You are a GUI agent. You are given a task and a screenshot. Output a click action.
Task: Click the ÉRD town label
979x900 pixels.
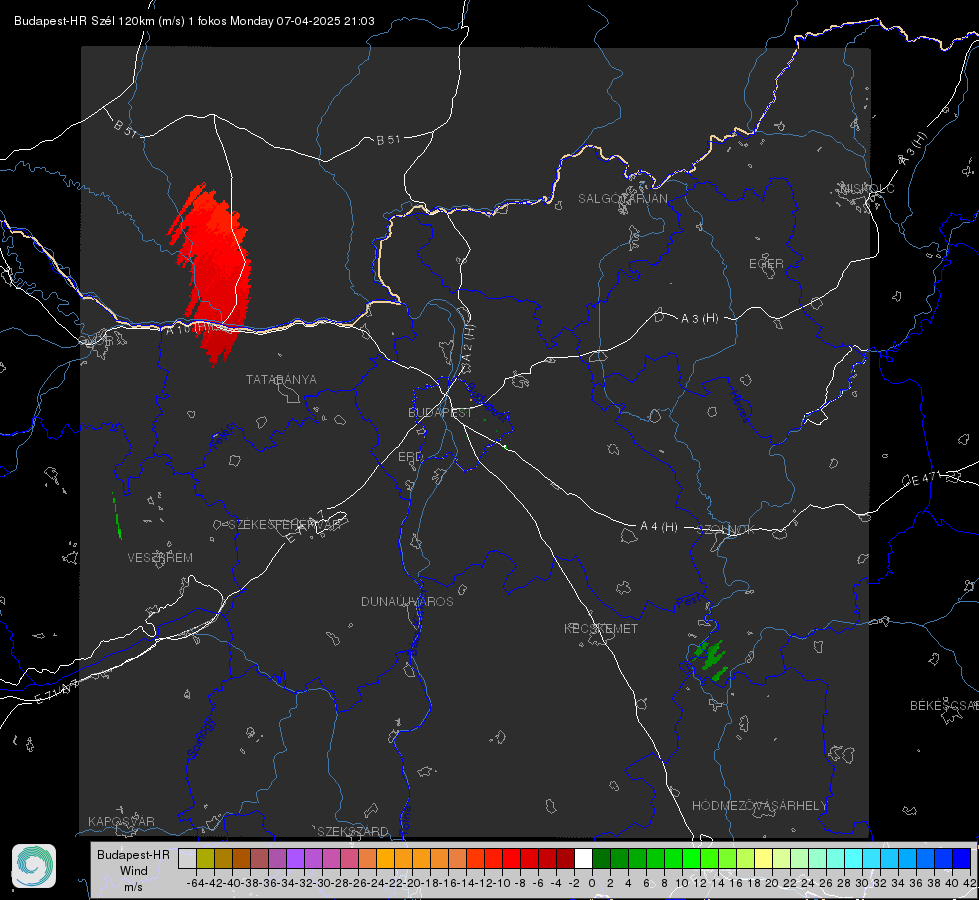pos(410,457)
